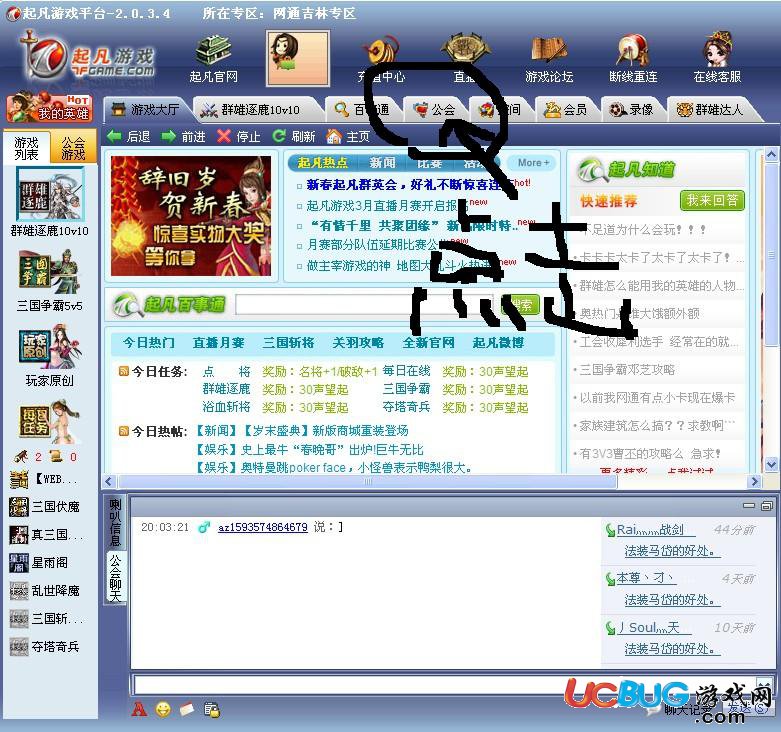
Task: Open the 起凡微博 link
Action: [499, 343]
